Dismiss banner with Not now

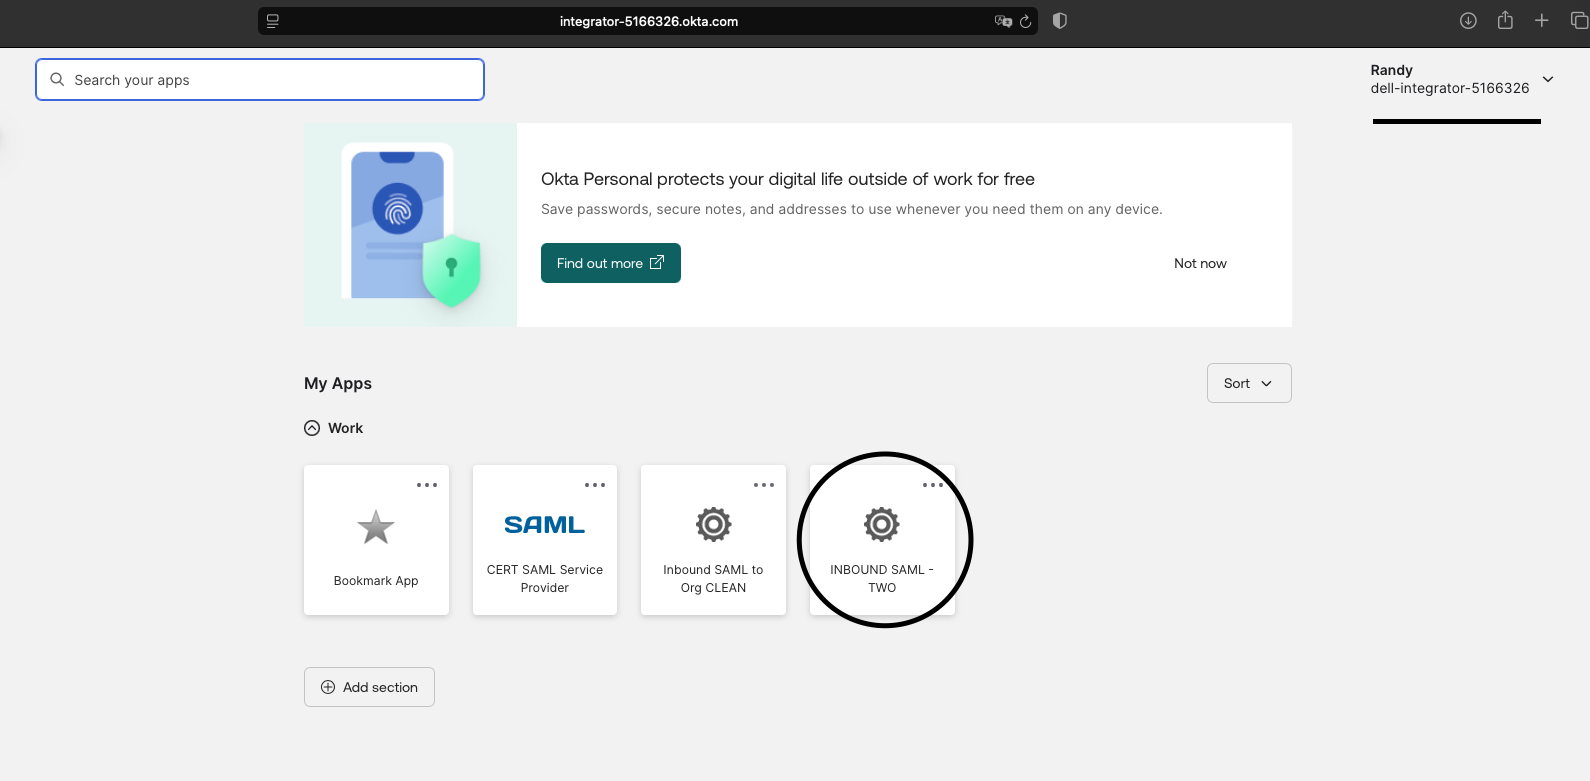[x=1200, y=263]
